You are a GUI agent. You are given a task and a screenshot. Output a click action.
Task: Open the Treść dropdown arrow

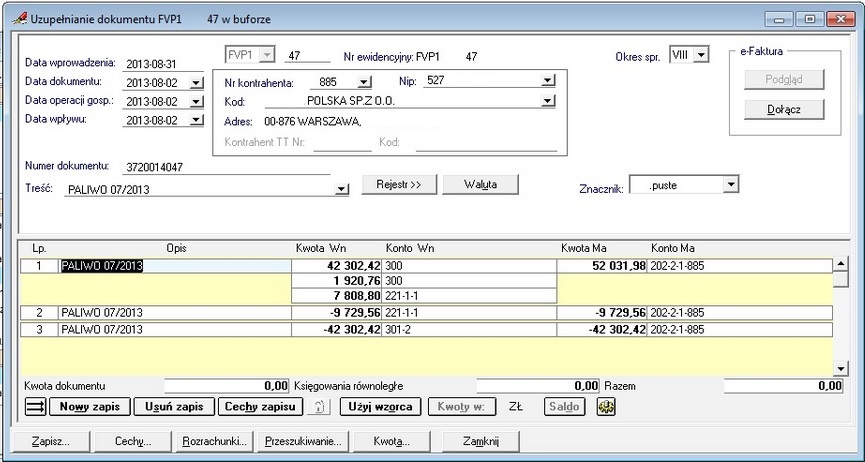[x=342, y=190]
